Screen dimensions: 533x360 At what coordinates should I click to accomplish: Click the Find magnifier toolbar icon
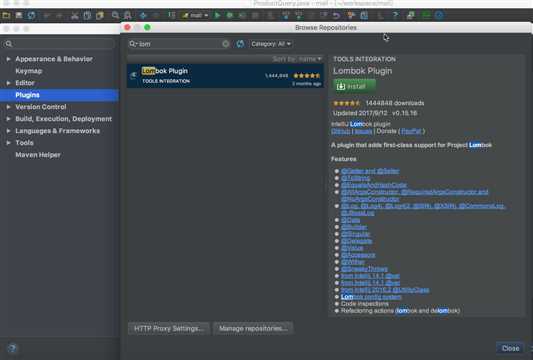tap(116, 15)
